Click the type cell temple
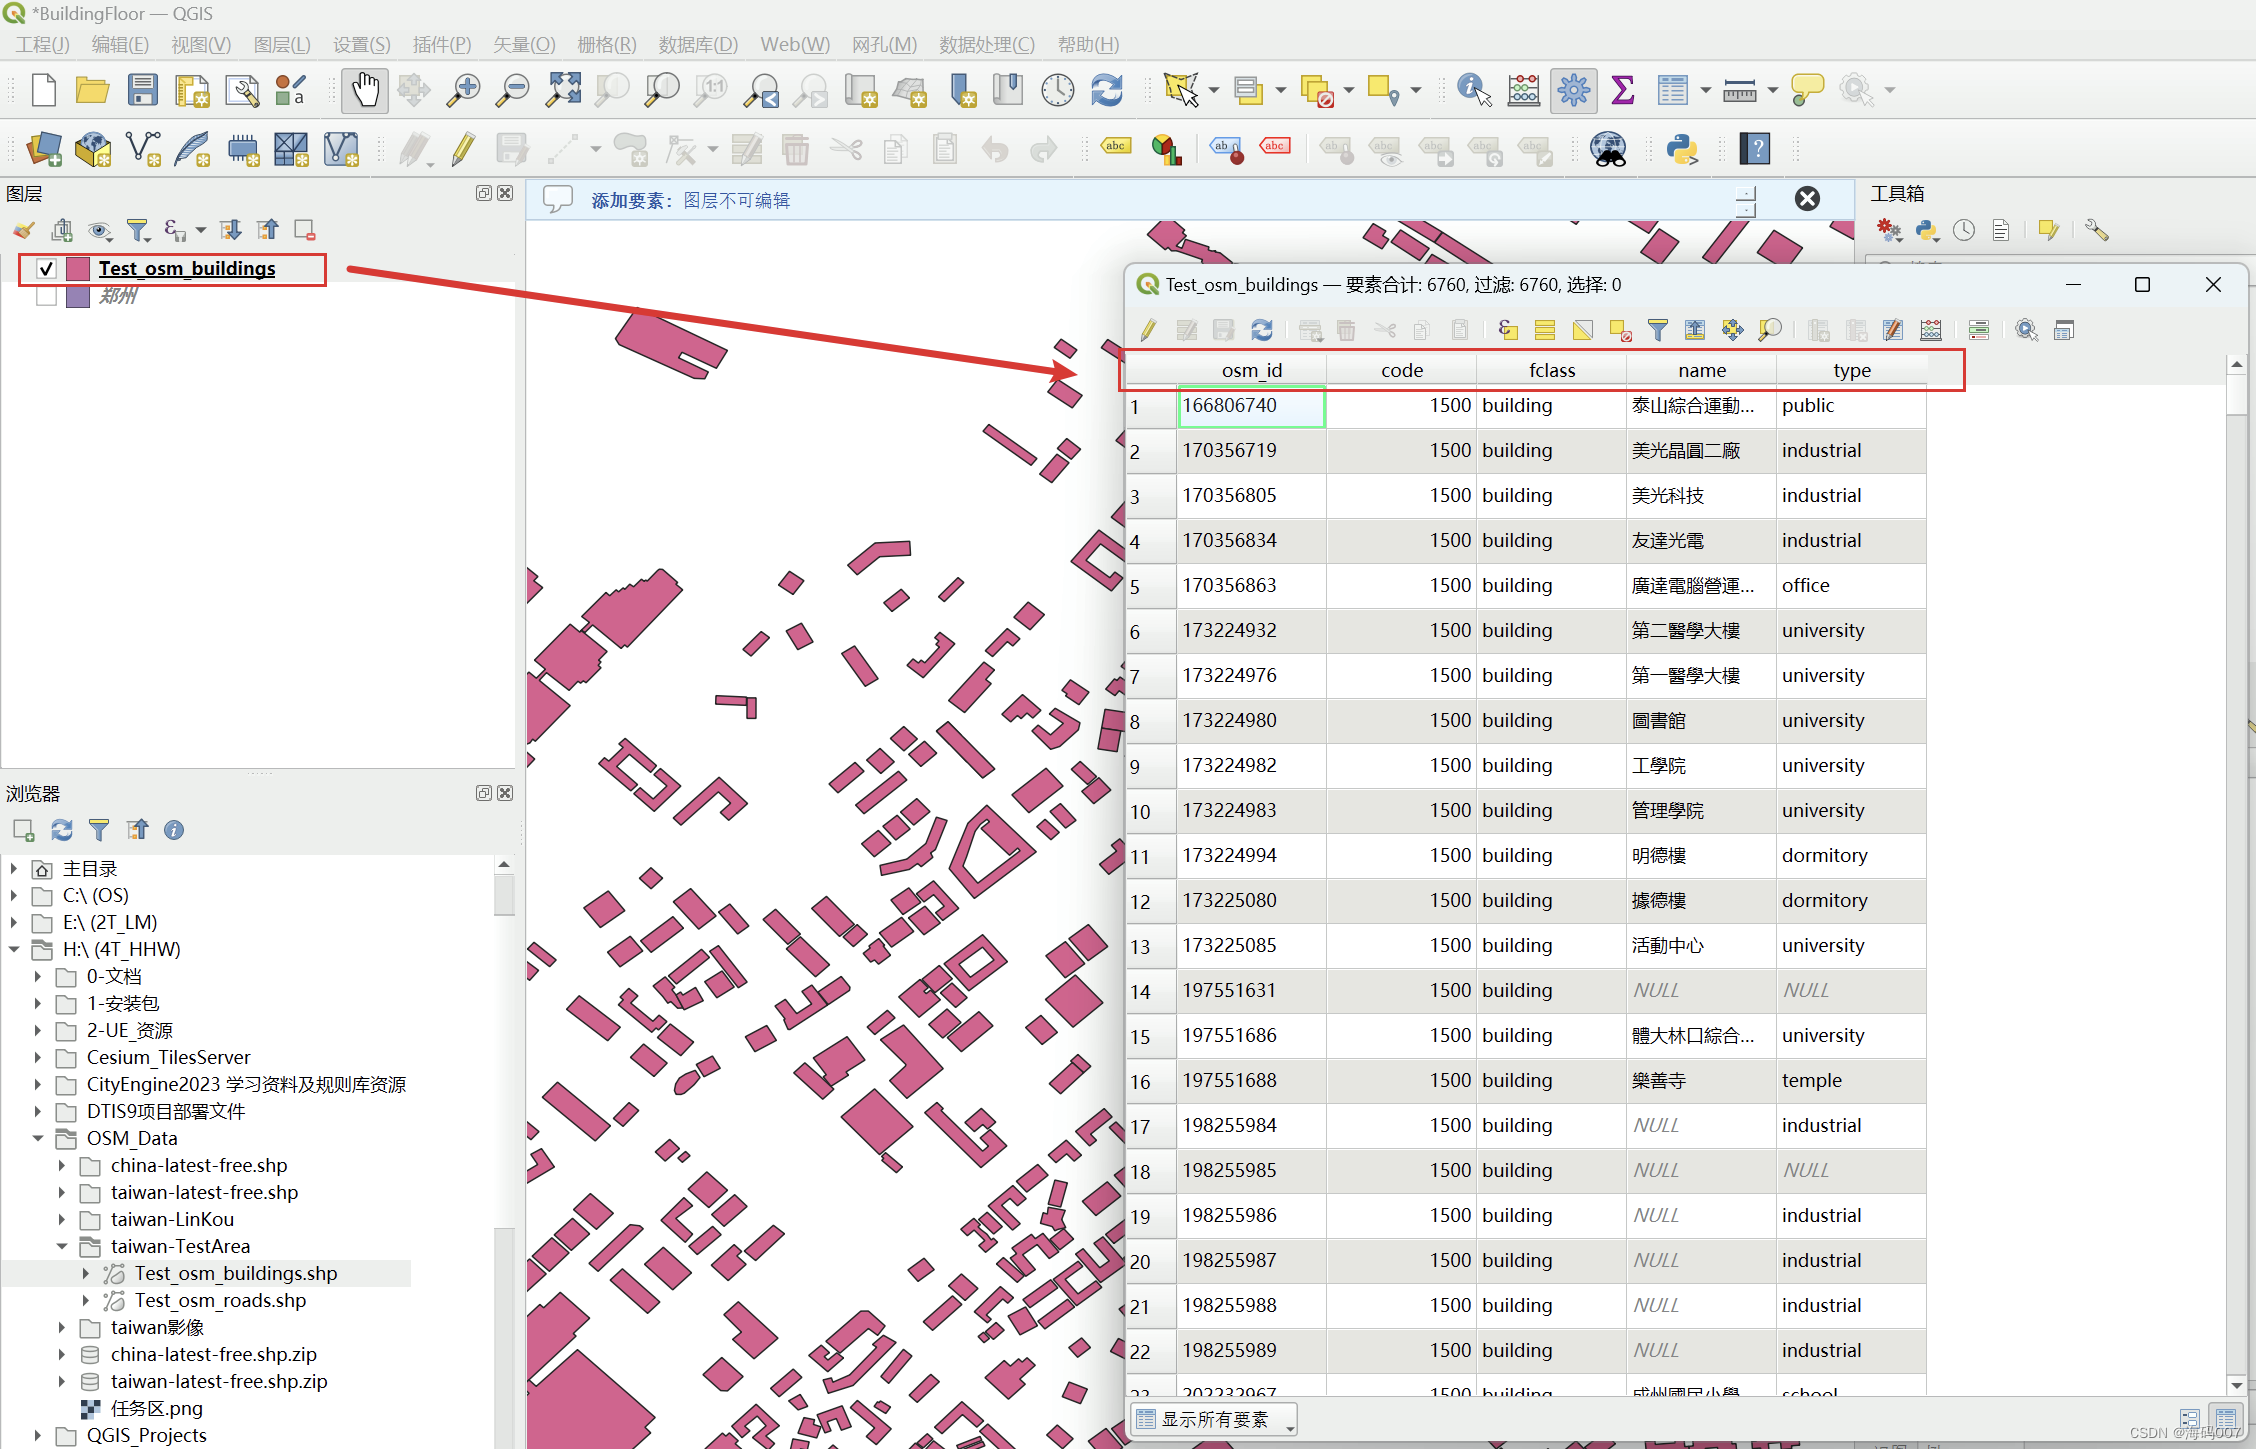This screenshot has width=2256, height=1449. pos(1851,1081)
